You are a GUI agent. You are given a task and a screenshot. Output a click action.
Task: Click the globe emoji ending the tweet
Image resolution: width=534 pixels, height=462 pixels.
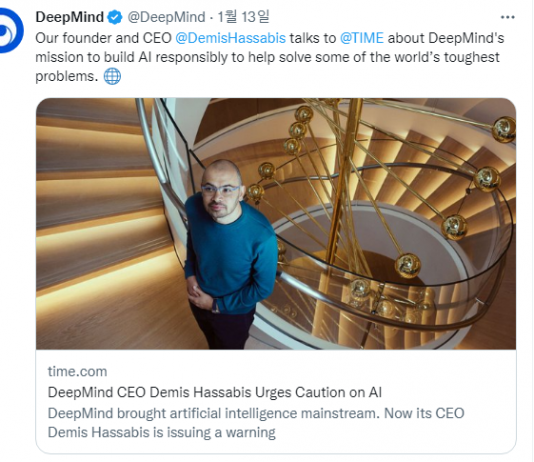112,76
